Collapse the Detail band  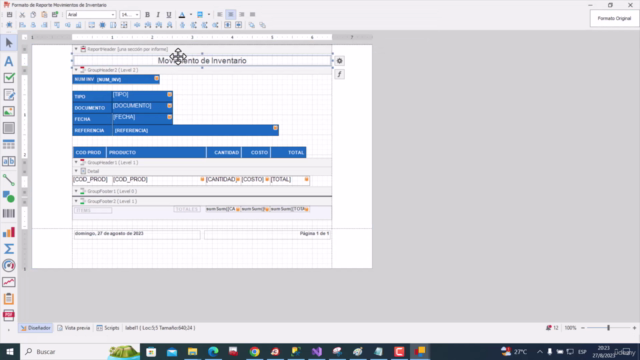point(76,171)
